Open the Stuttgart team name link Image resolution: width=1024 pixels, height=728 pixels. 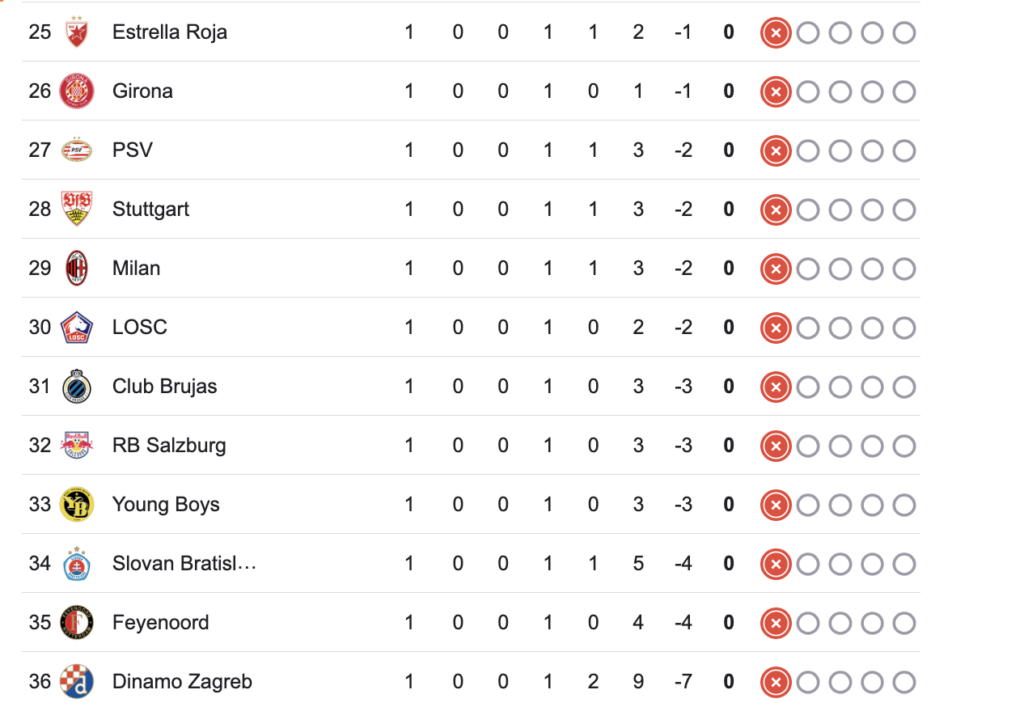[x=151, y=210]
